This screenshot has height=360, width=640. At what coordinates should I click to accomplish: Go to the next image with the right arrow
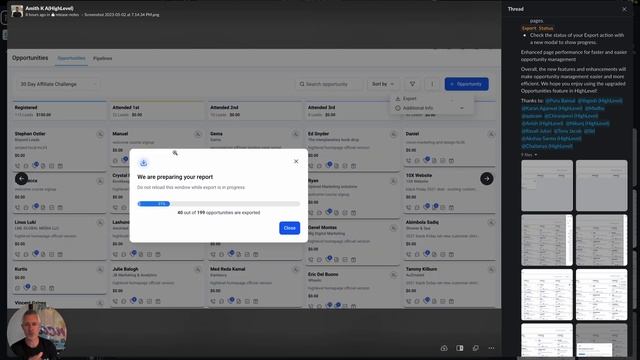tap(487, 178)
